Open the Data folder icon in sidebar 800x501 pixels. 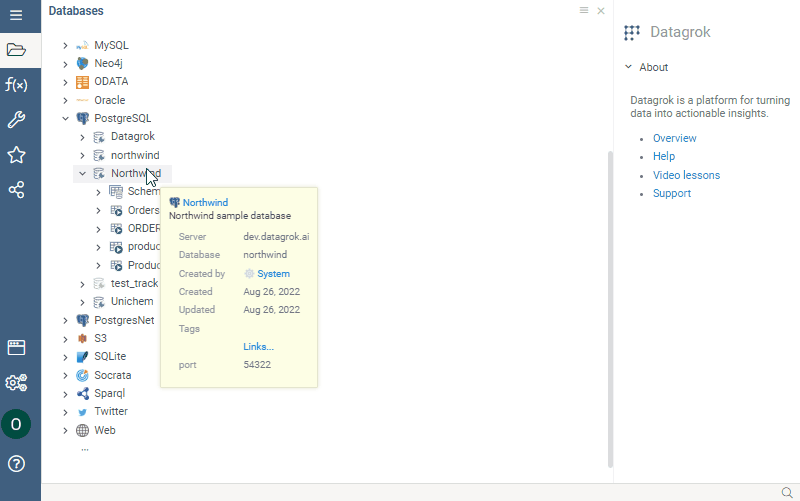pos(16,50)
